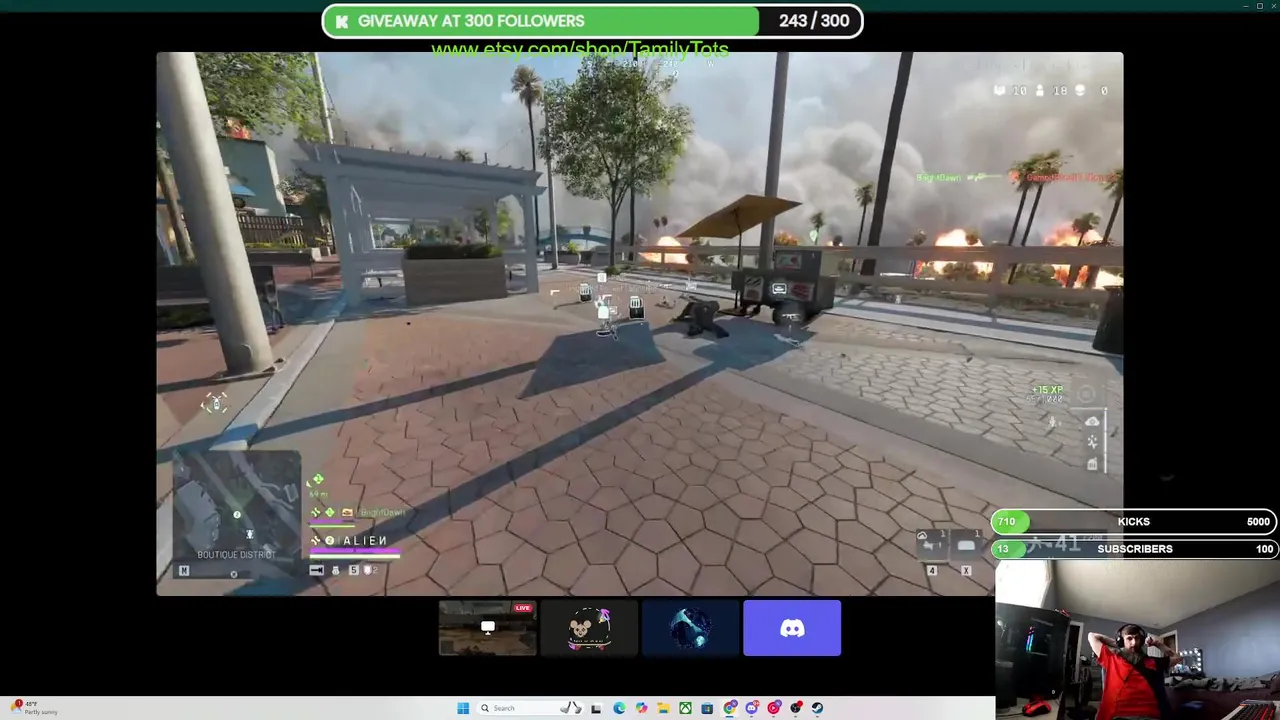
Task: Click the 243 / 300 follower counter
Action: click(814, 21)
